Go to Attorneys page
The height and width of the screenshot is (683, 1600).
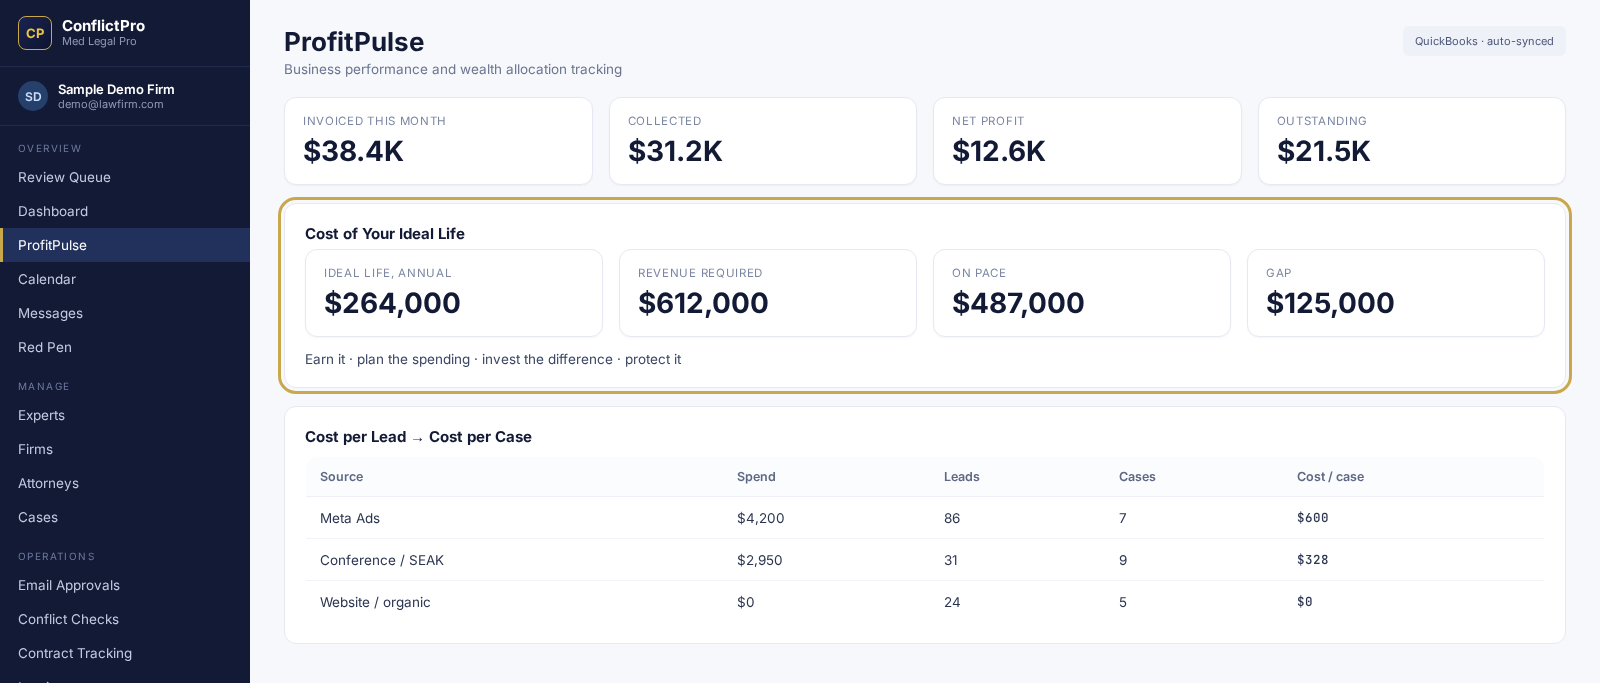pos(125,483)
